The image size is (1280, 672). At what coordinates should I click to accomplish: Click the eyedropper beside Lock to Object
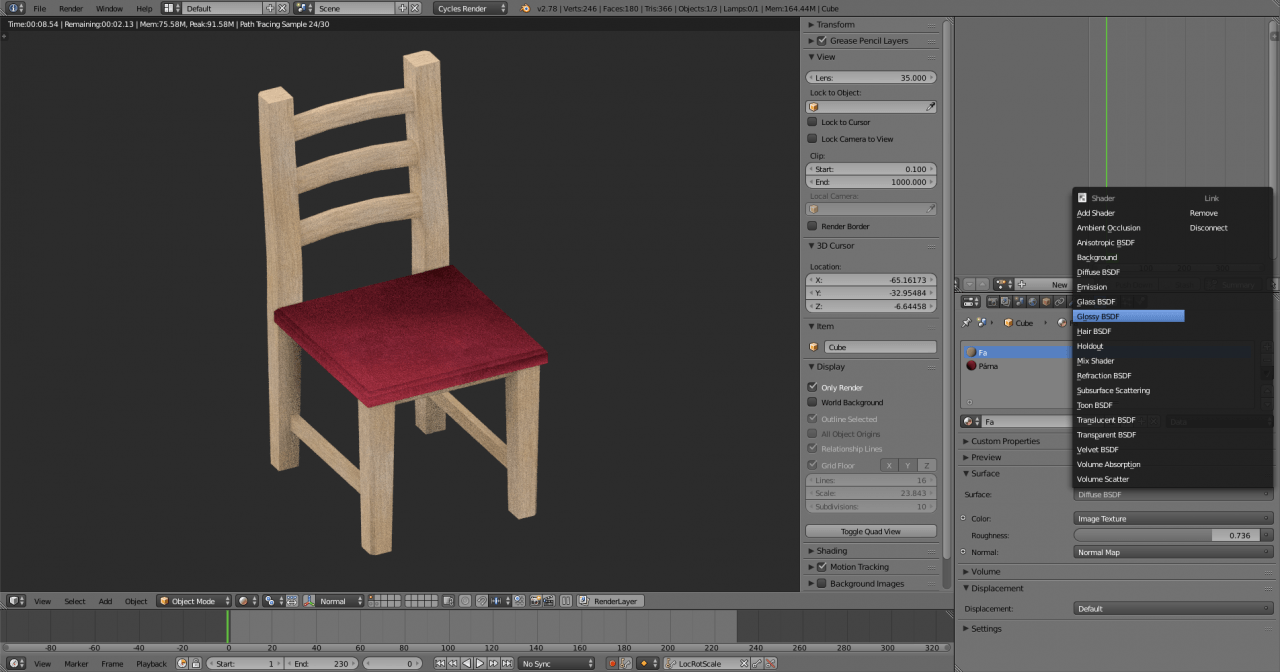click(x=930, y=107)
